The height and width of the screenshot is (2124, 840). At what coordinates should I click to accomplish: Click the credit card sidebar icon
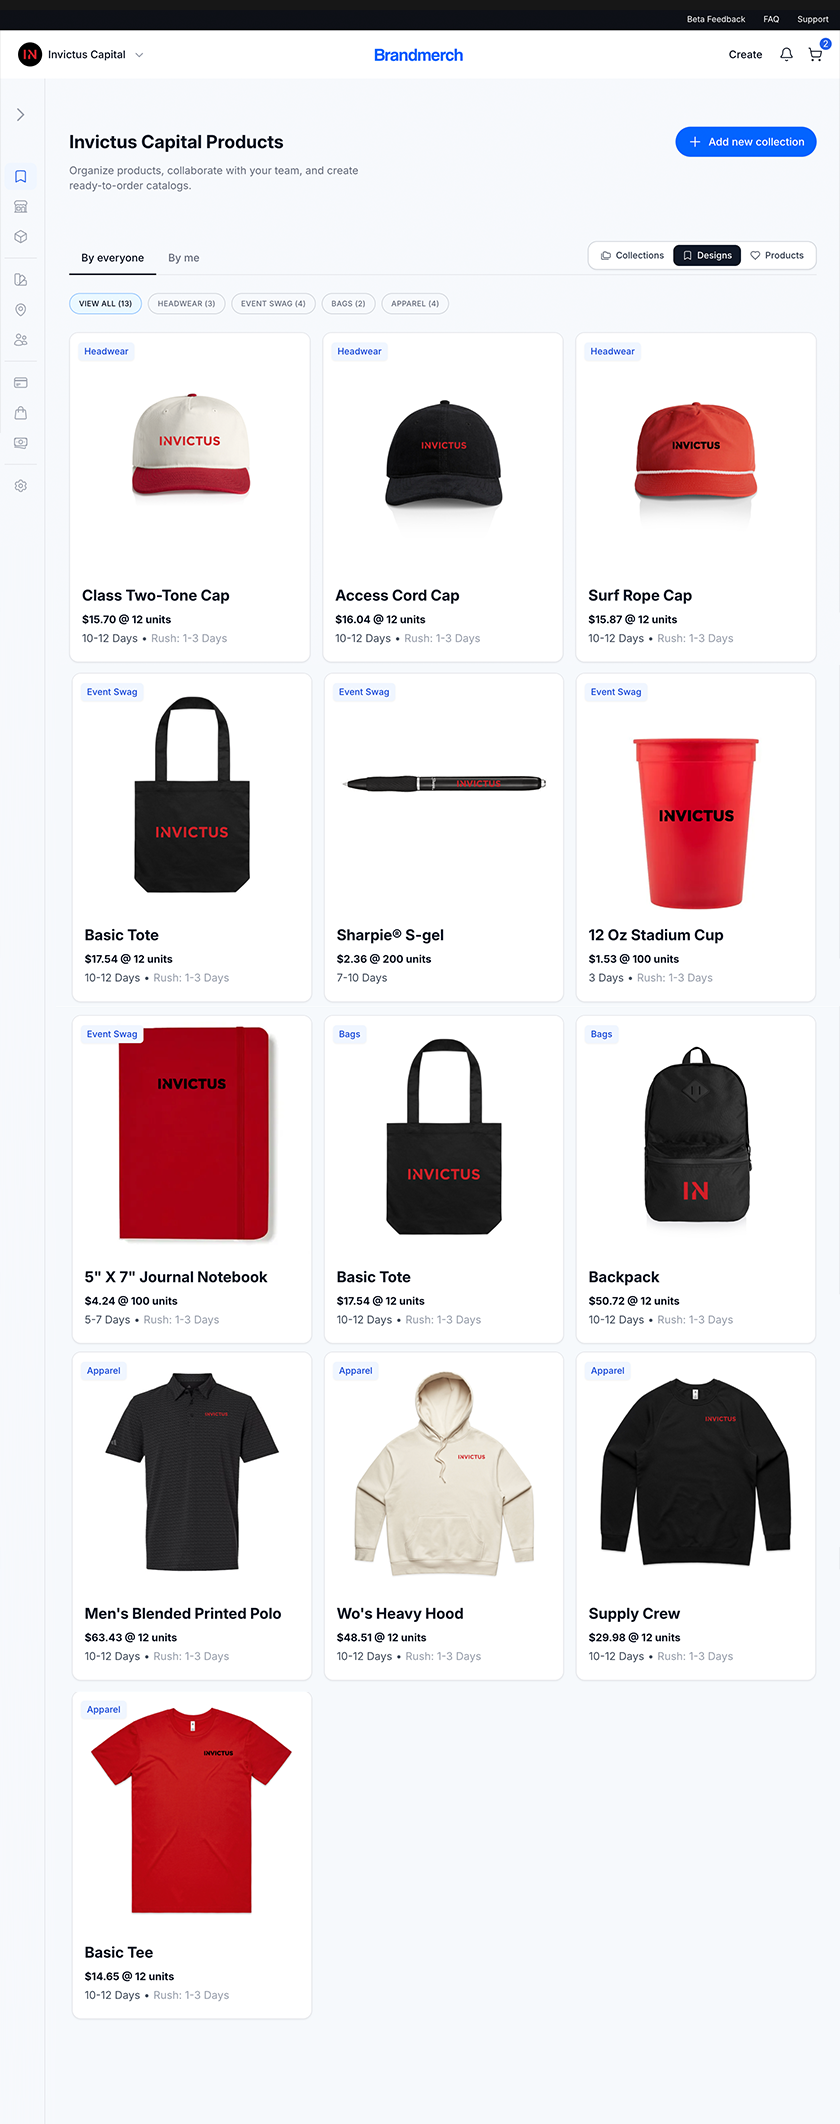pyautogui.click(x=21, y=383)
